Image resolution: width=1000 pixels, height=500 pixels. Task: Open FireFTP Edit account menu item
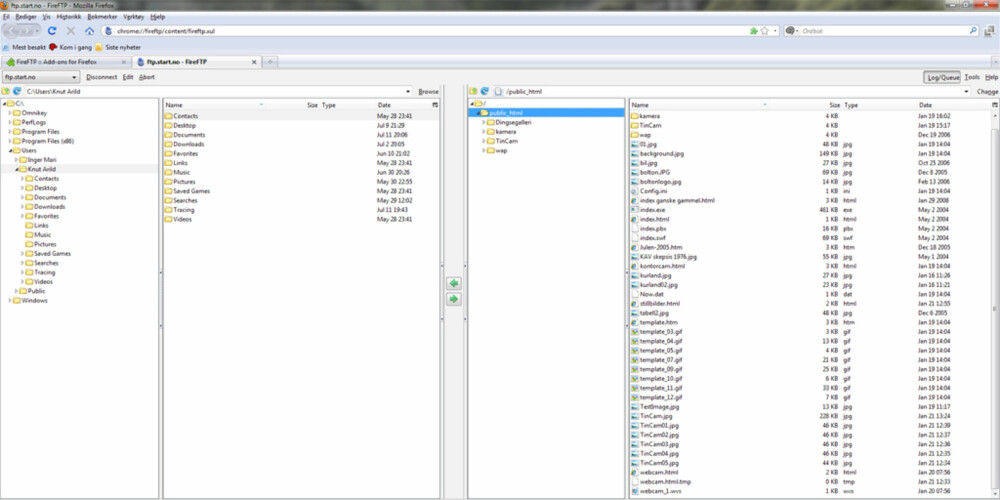pyautogui.click(x=128, y=77)
